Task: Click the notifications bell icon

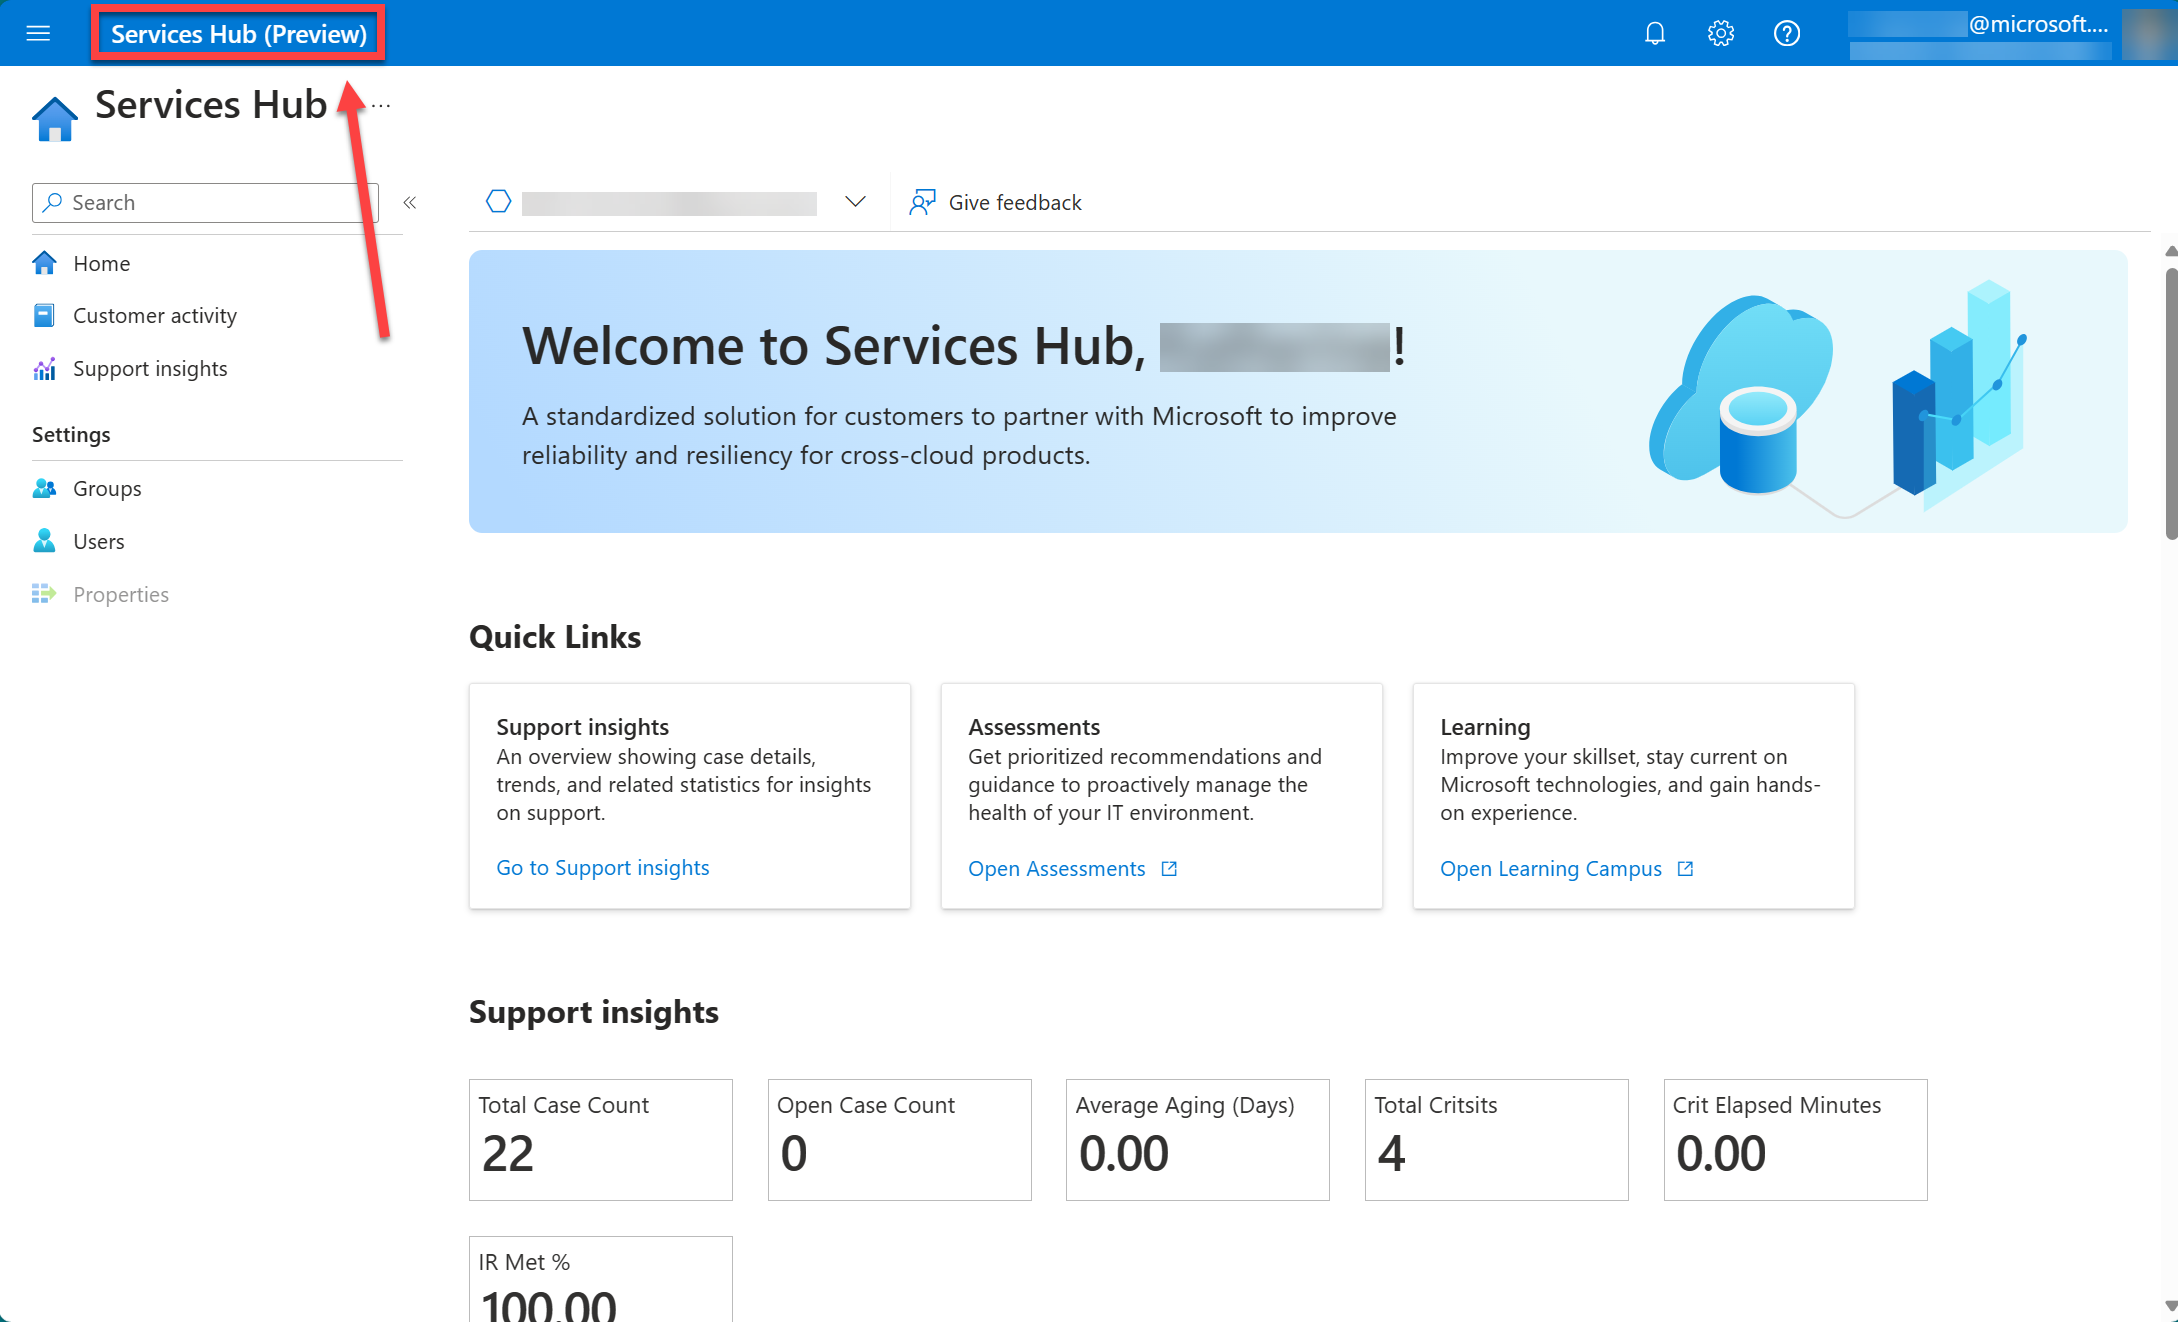Action: pyautogui.click(x=1654, y=28)
